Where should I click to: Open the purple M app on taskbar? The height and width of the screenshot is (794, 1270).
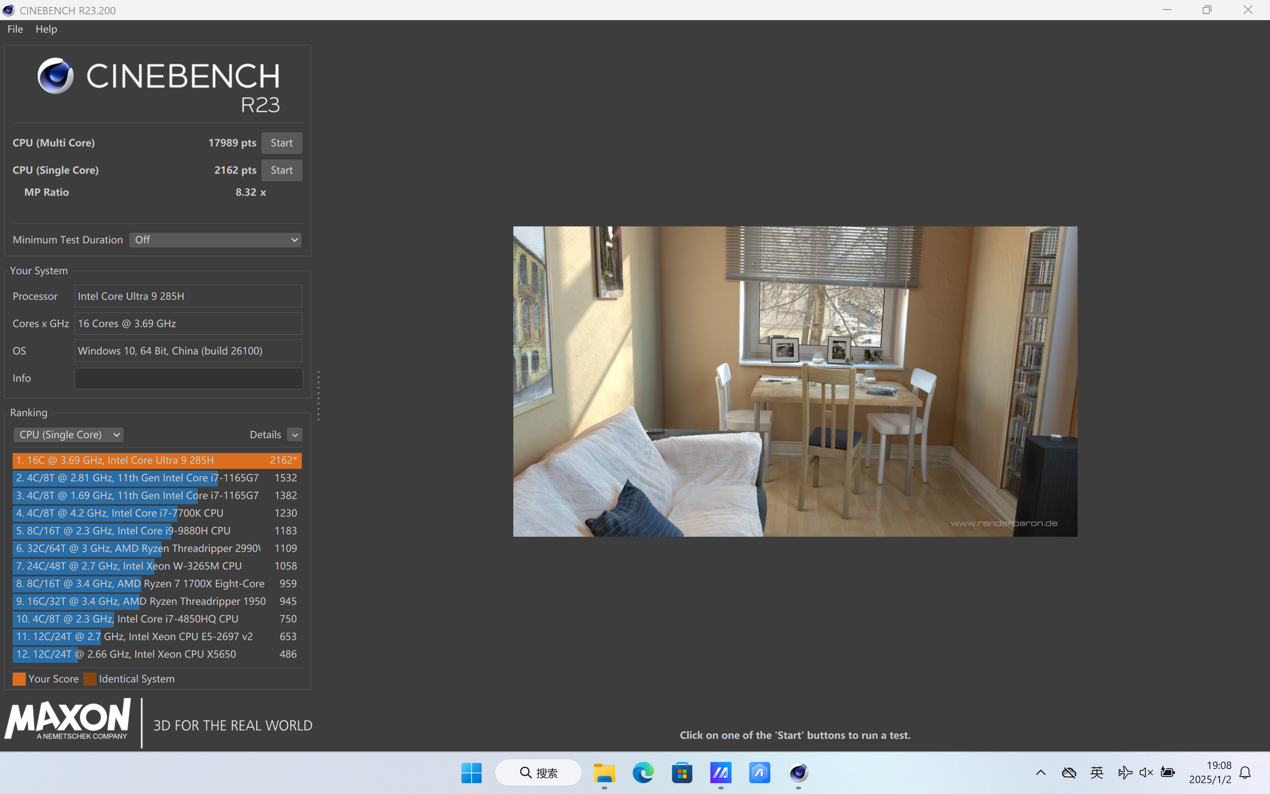click(x=721, y=773)
